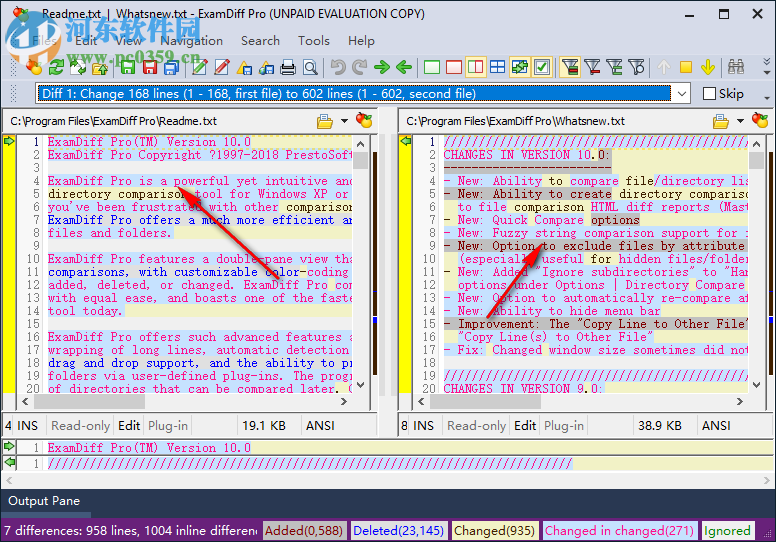Viewport: 776px width, 542px height.
Task: Click the four-pane grid layout icon
Action: click(497, 67)
